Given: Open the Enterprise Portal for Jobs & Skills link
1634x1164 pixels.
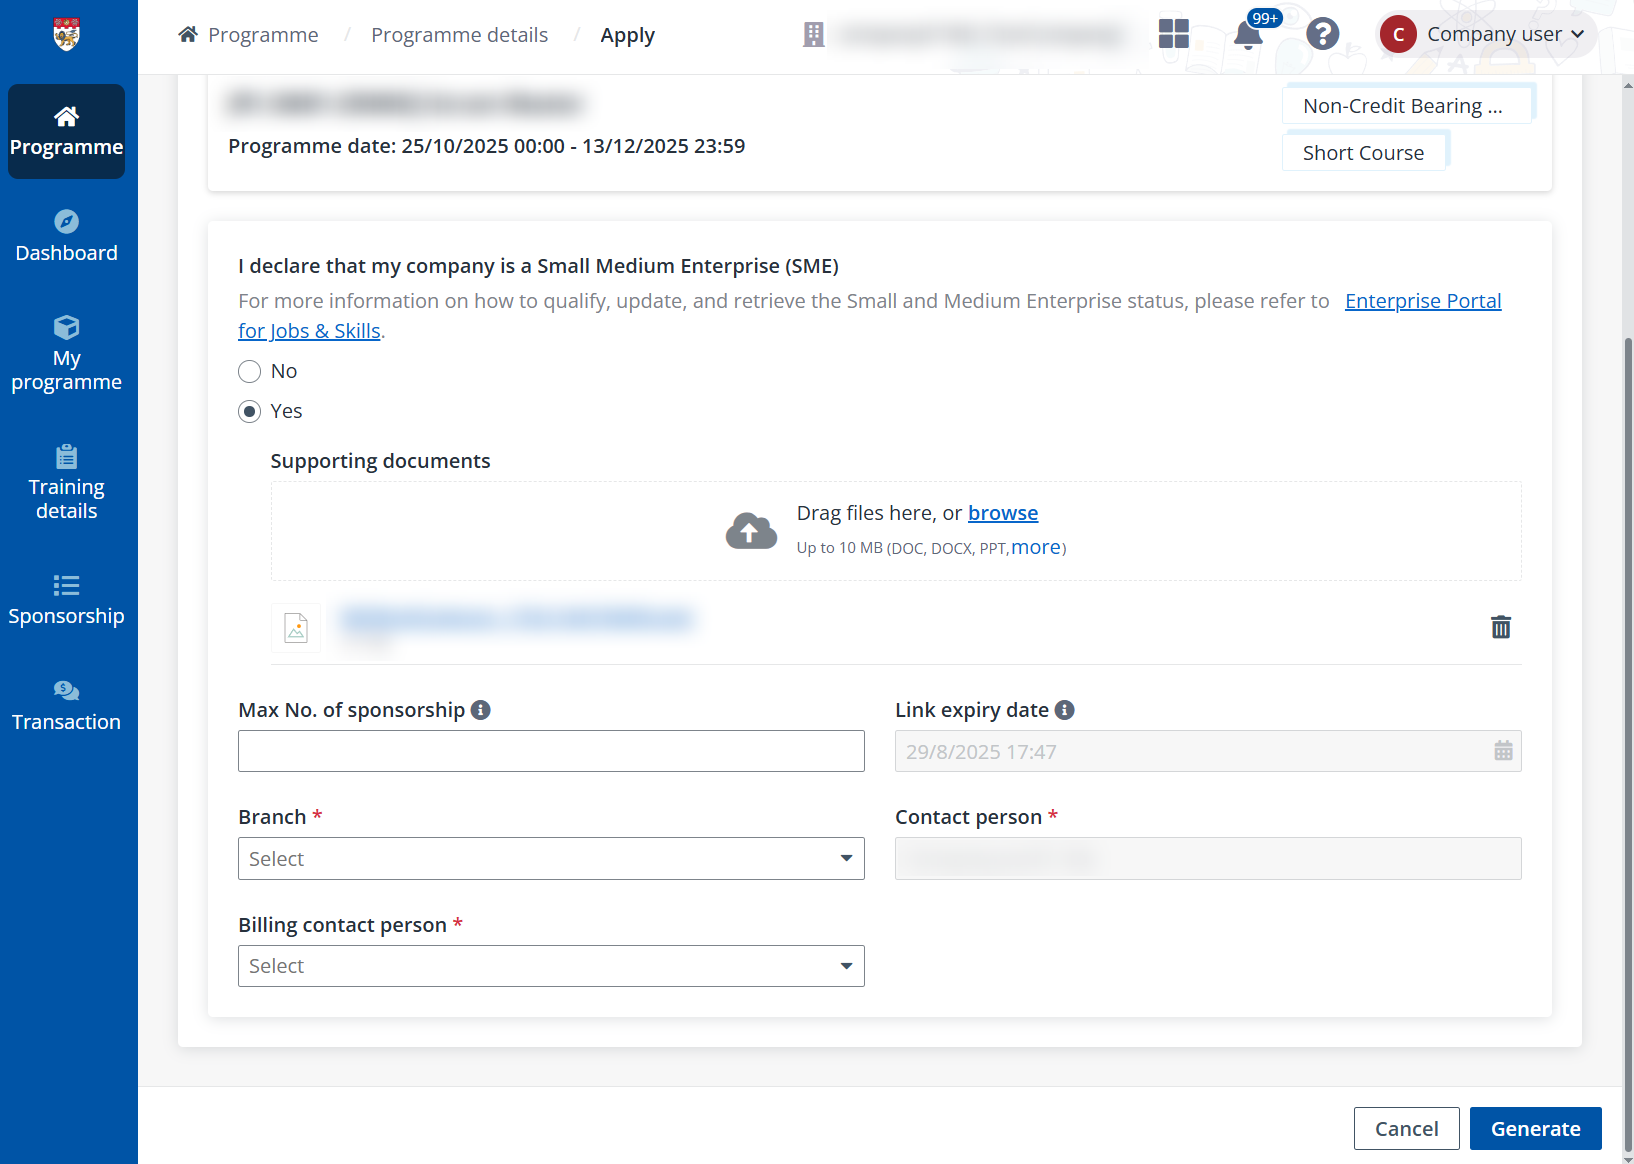Looking at the screenshot, I should tap(1423, 300).
